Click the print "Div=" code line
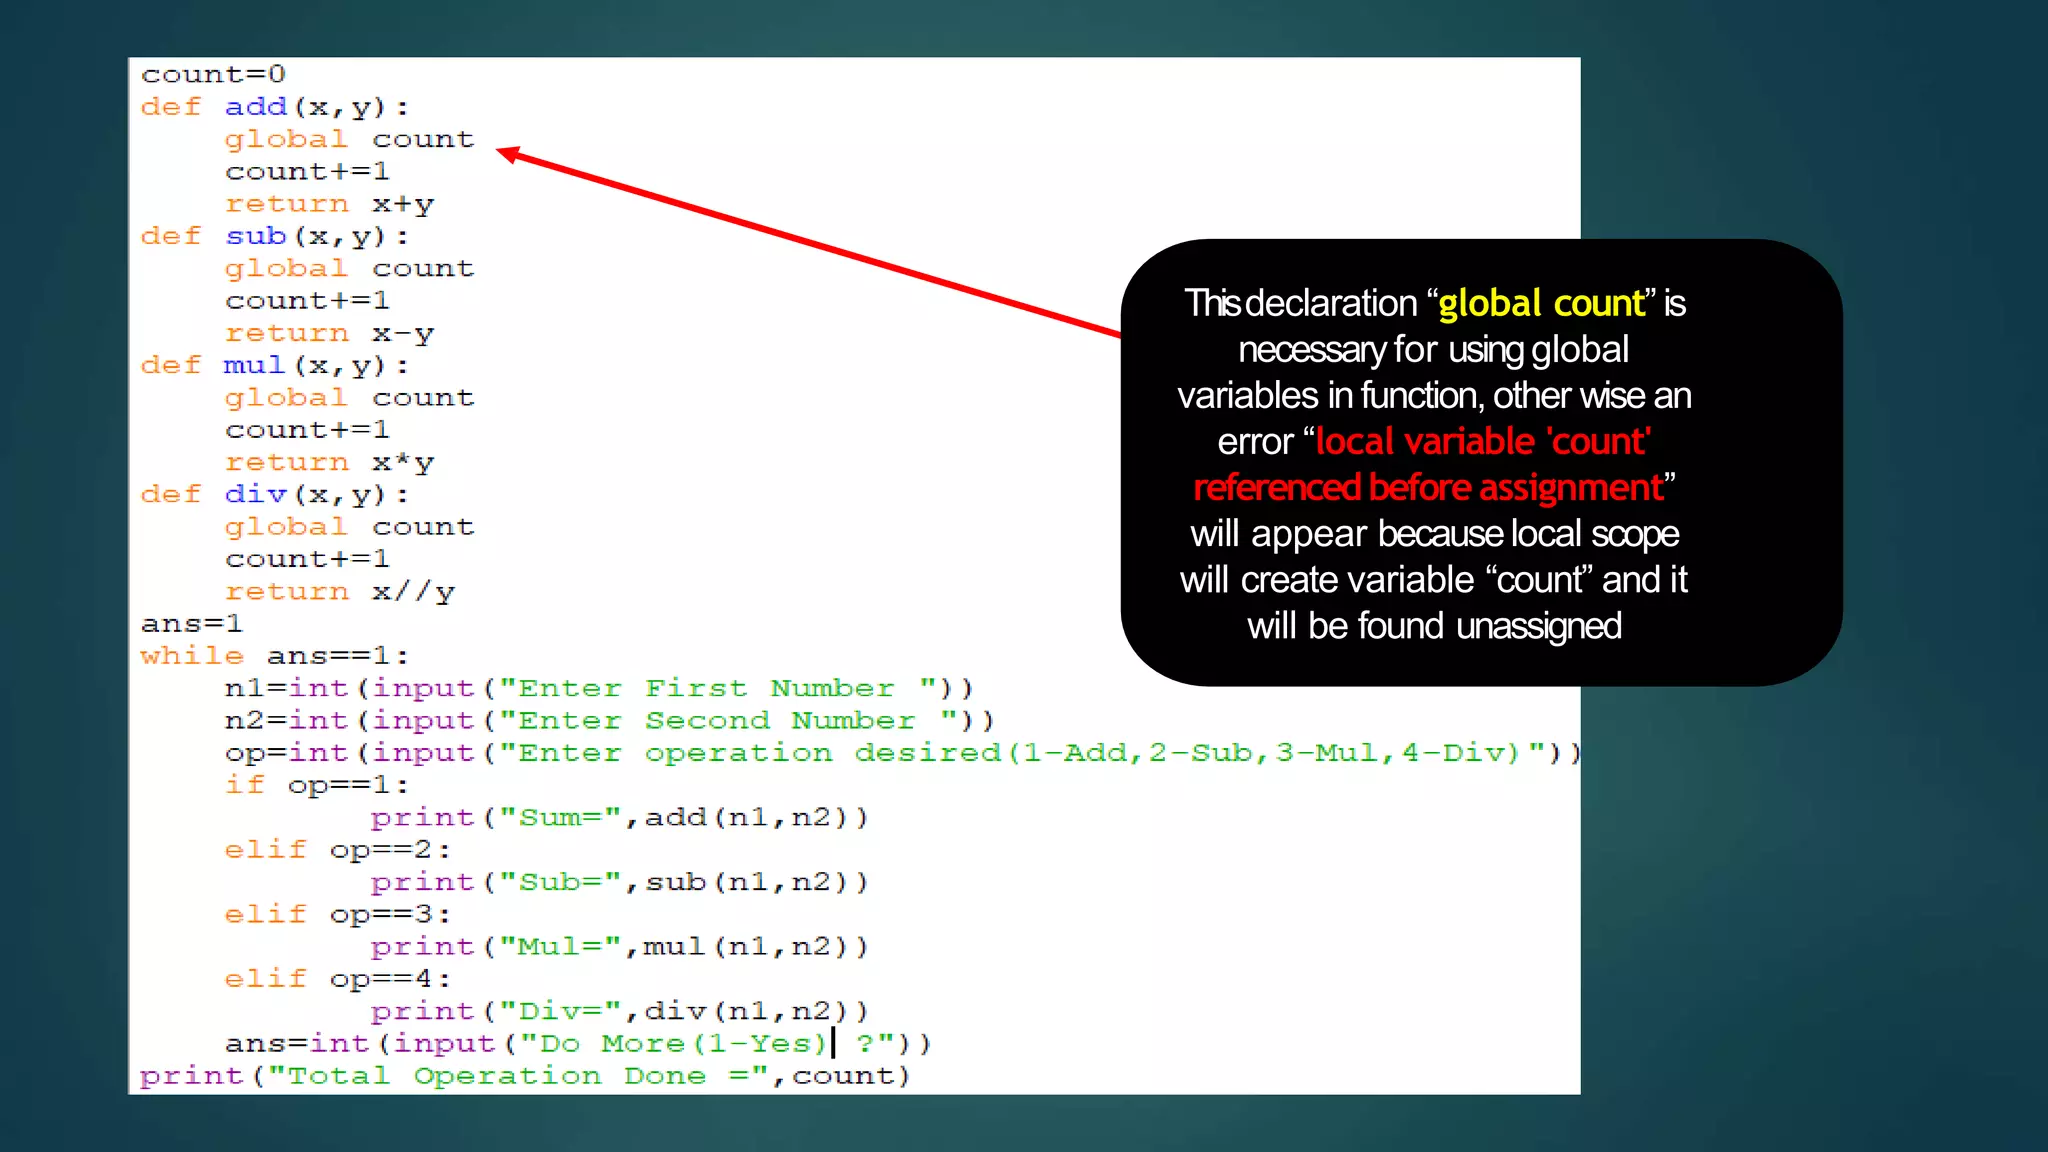 tap(619, 1011)
